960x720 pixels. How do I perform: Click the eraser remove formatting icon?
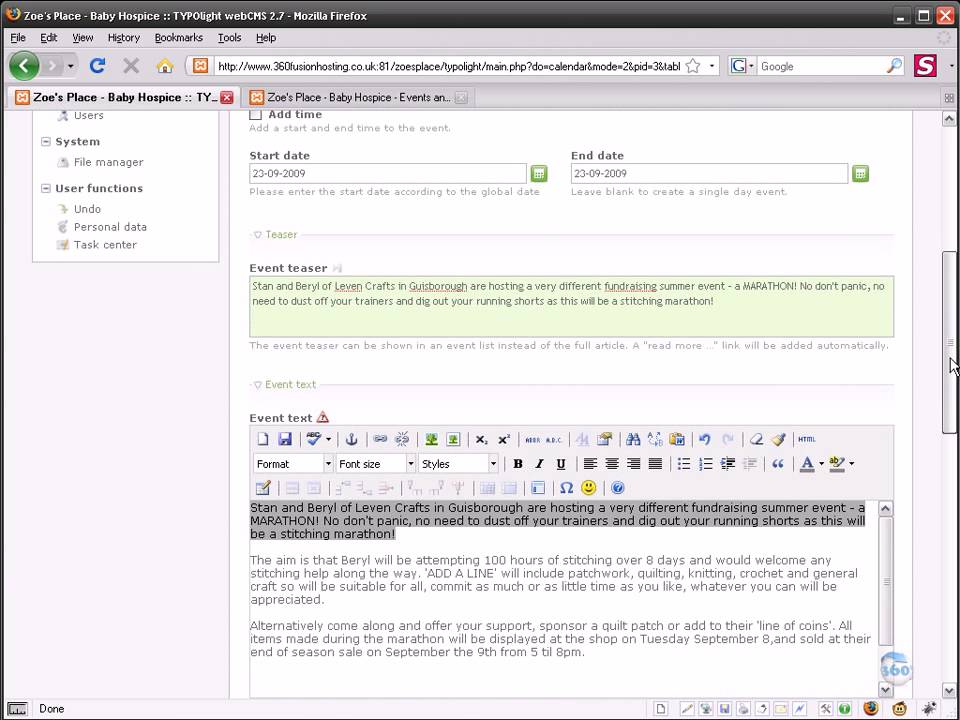[x=757, y=439]
